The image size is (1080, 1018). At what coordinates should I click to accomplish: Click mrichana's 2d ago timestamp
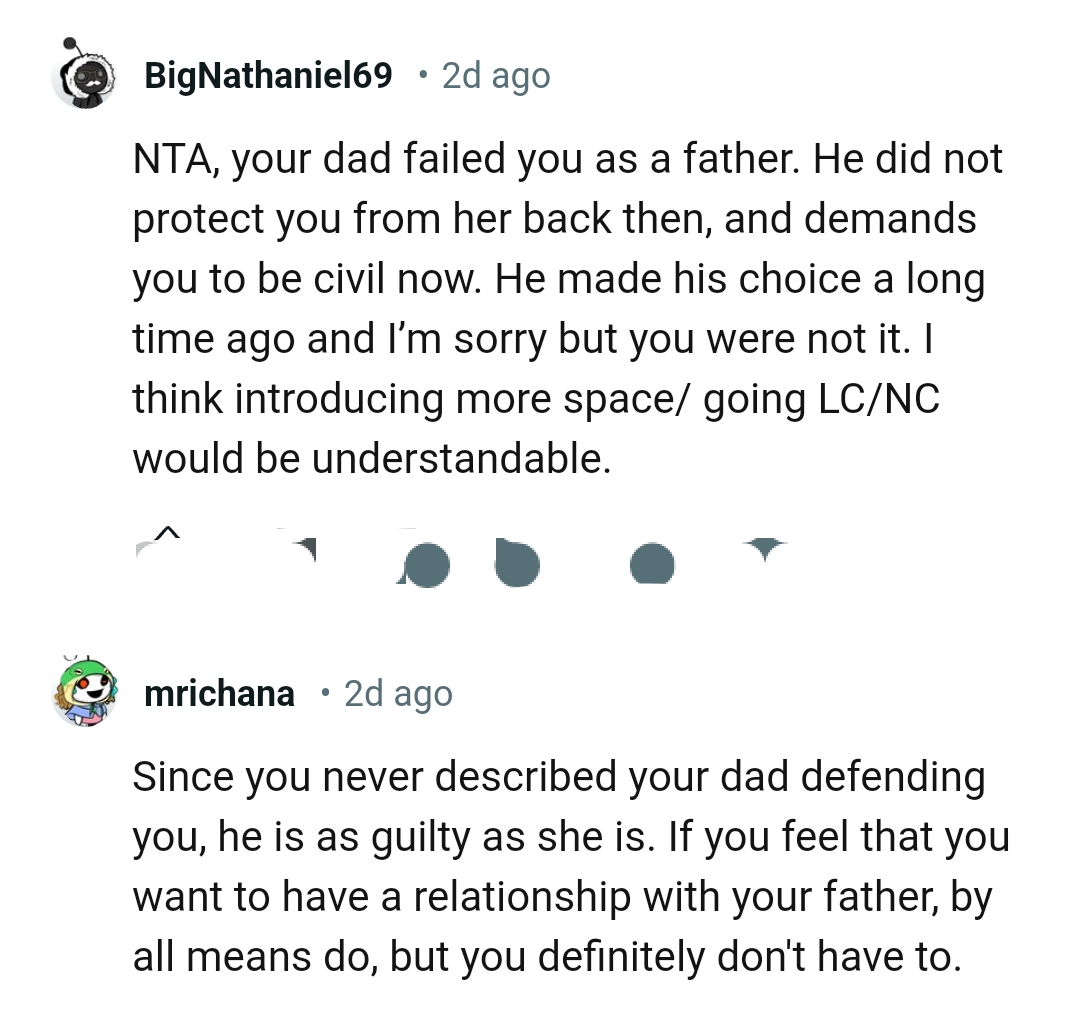pyautogui.click(x=398, y=693)
